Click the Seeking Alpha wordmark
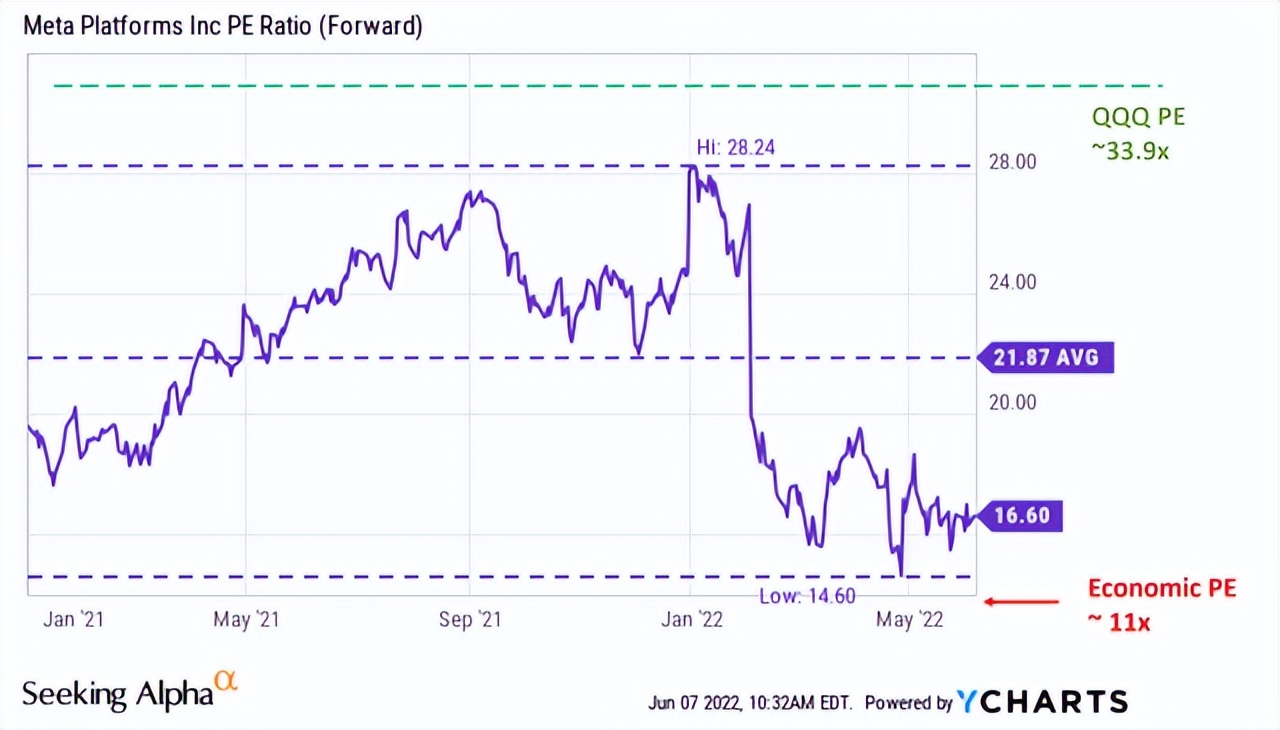 point(118,694)
